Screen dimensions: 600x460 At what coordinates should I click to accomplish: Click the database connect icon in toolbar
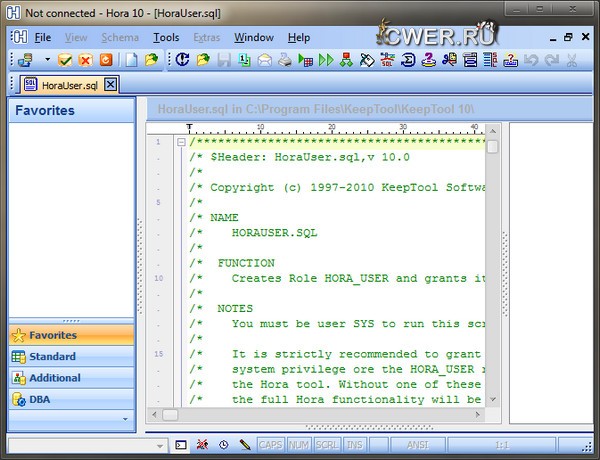click(26, 60)
